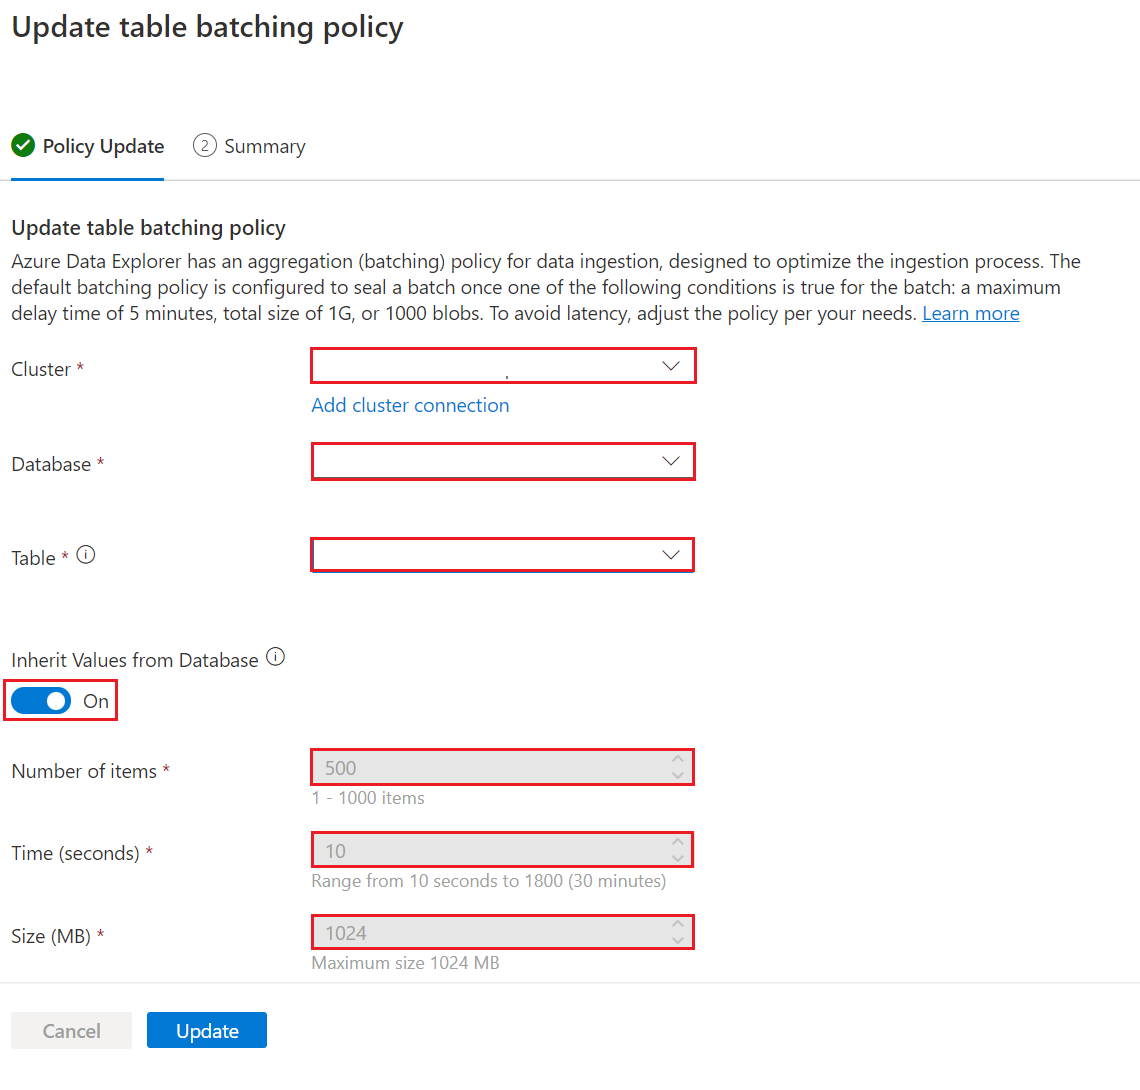The width and height of the screenshot is (1140, 1090).
Task: Click Add cluster connection
Action: pos(410,405)
